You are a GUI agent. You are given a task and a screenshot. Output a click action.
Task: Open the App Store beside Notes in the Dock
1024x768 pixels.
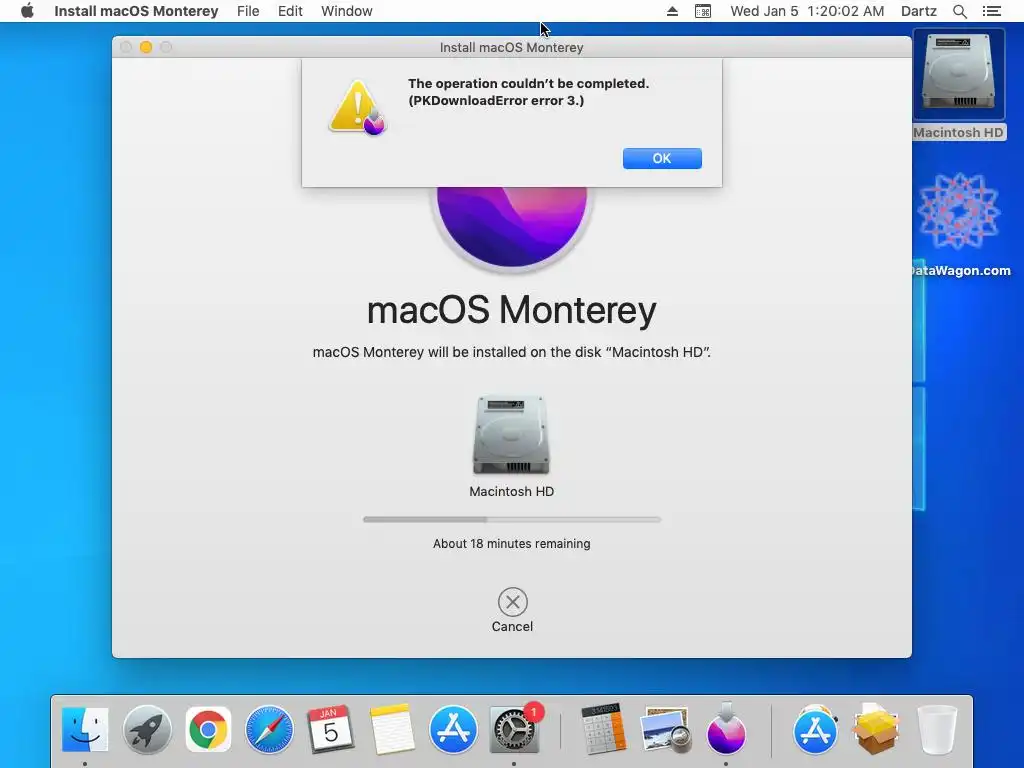click(453, 729)
